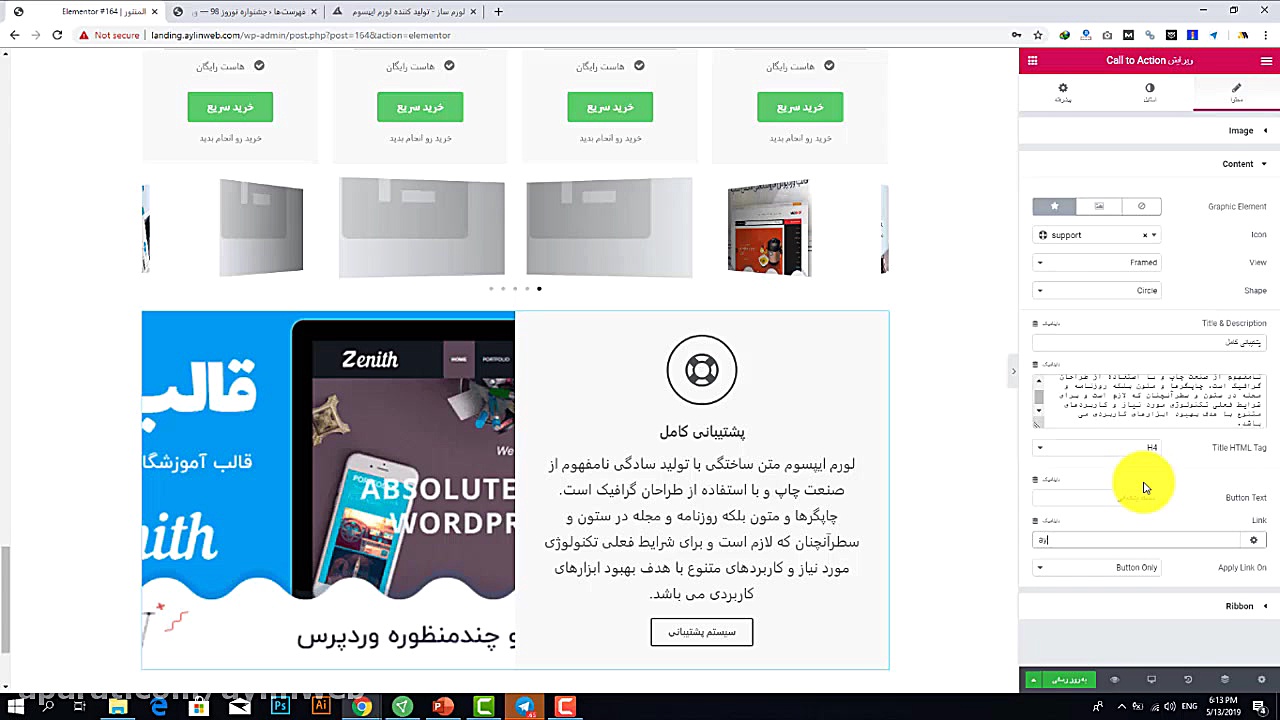Open Responsive Mode from the bottom bar

coord(1150,679)
